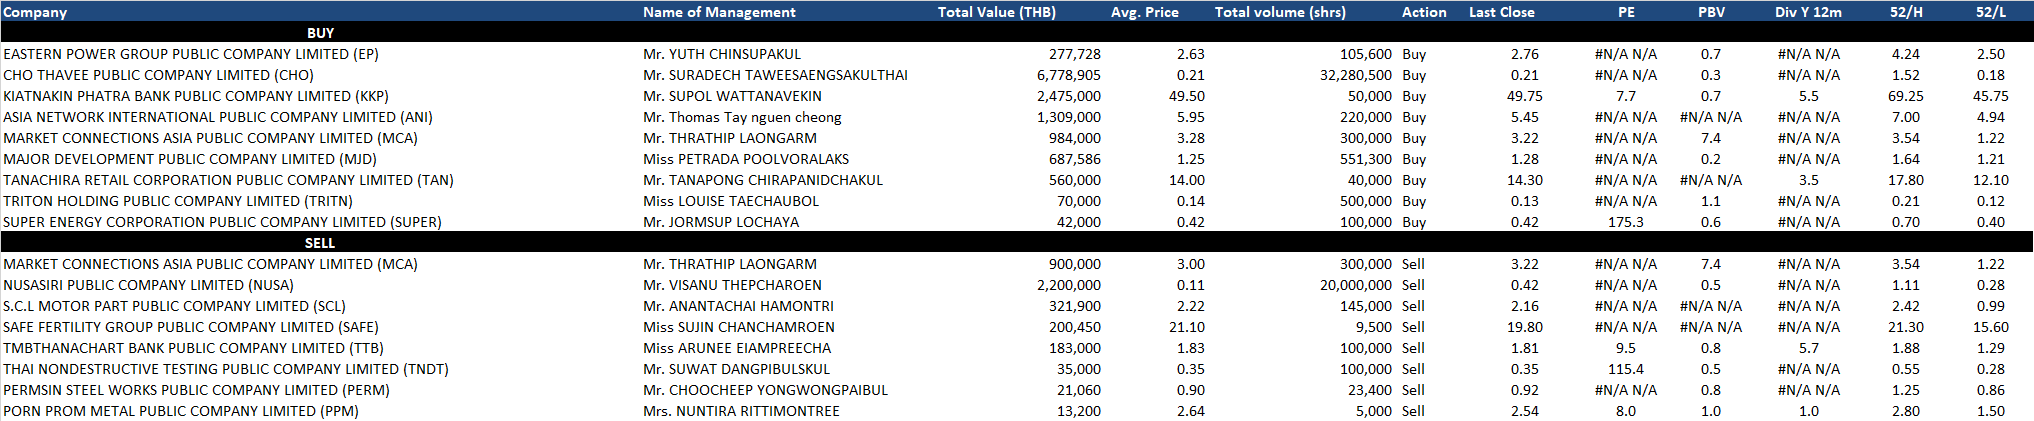Select Mr. YUTH CHINSUPAKUL name cell
Screen dimensions: 2034x421
click(x=722, y=54)
